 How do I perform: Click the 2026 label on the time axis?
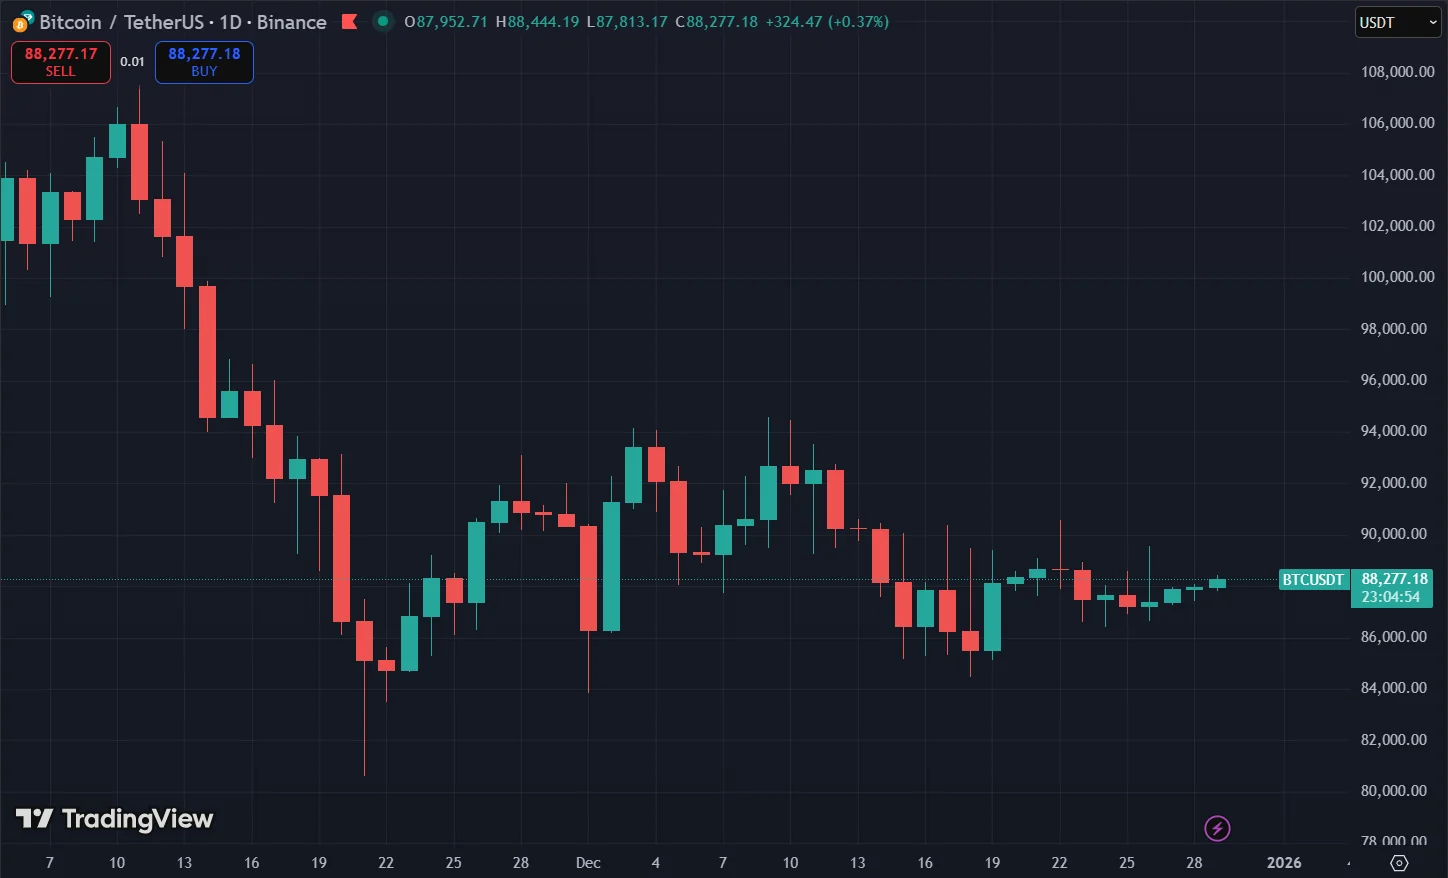click(1284, 862)
